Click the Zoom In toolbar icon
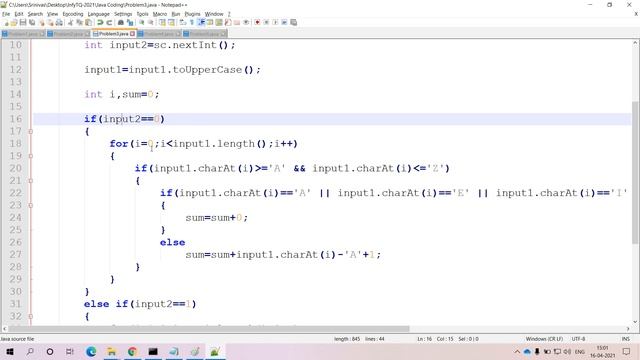Screen dimensions: 640x360 [141, 22]
